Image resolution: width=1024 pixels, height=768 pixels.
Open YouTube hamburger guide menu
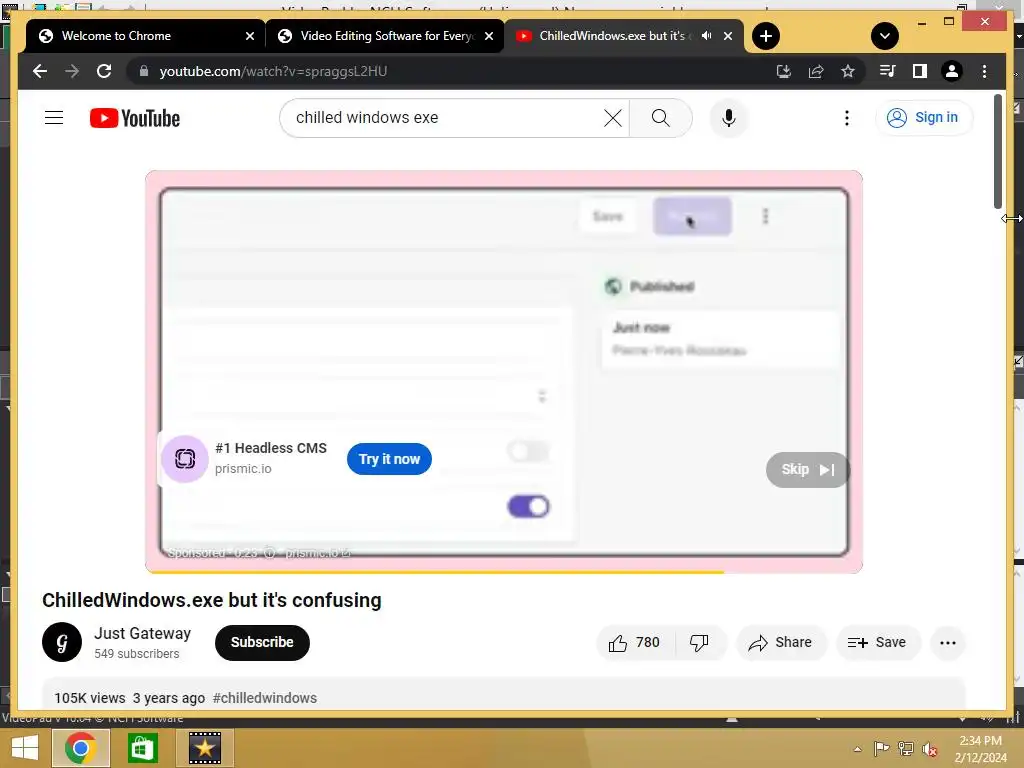point(54,118)
